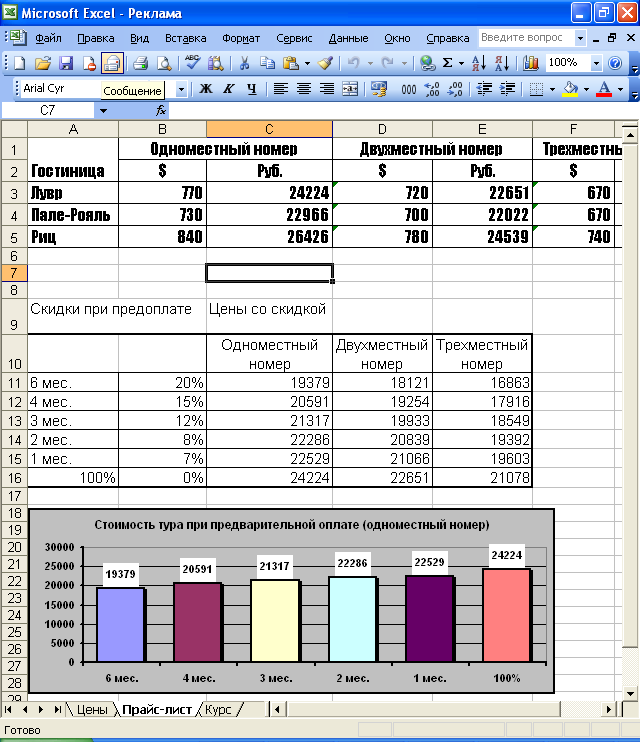Apply yellow fill color bucket
Image resolution: width=640 pixels, height=742 pixels.
coord(570,88)
